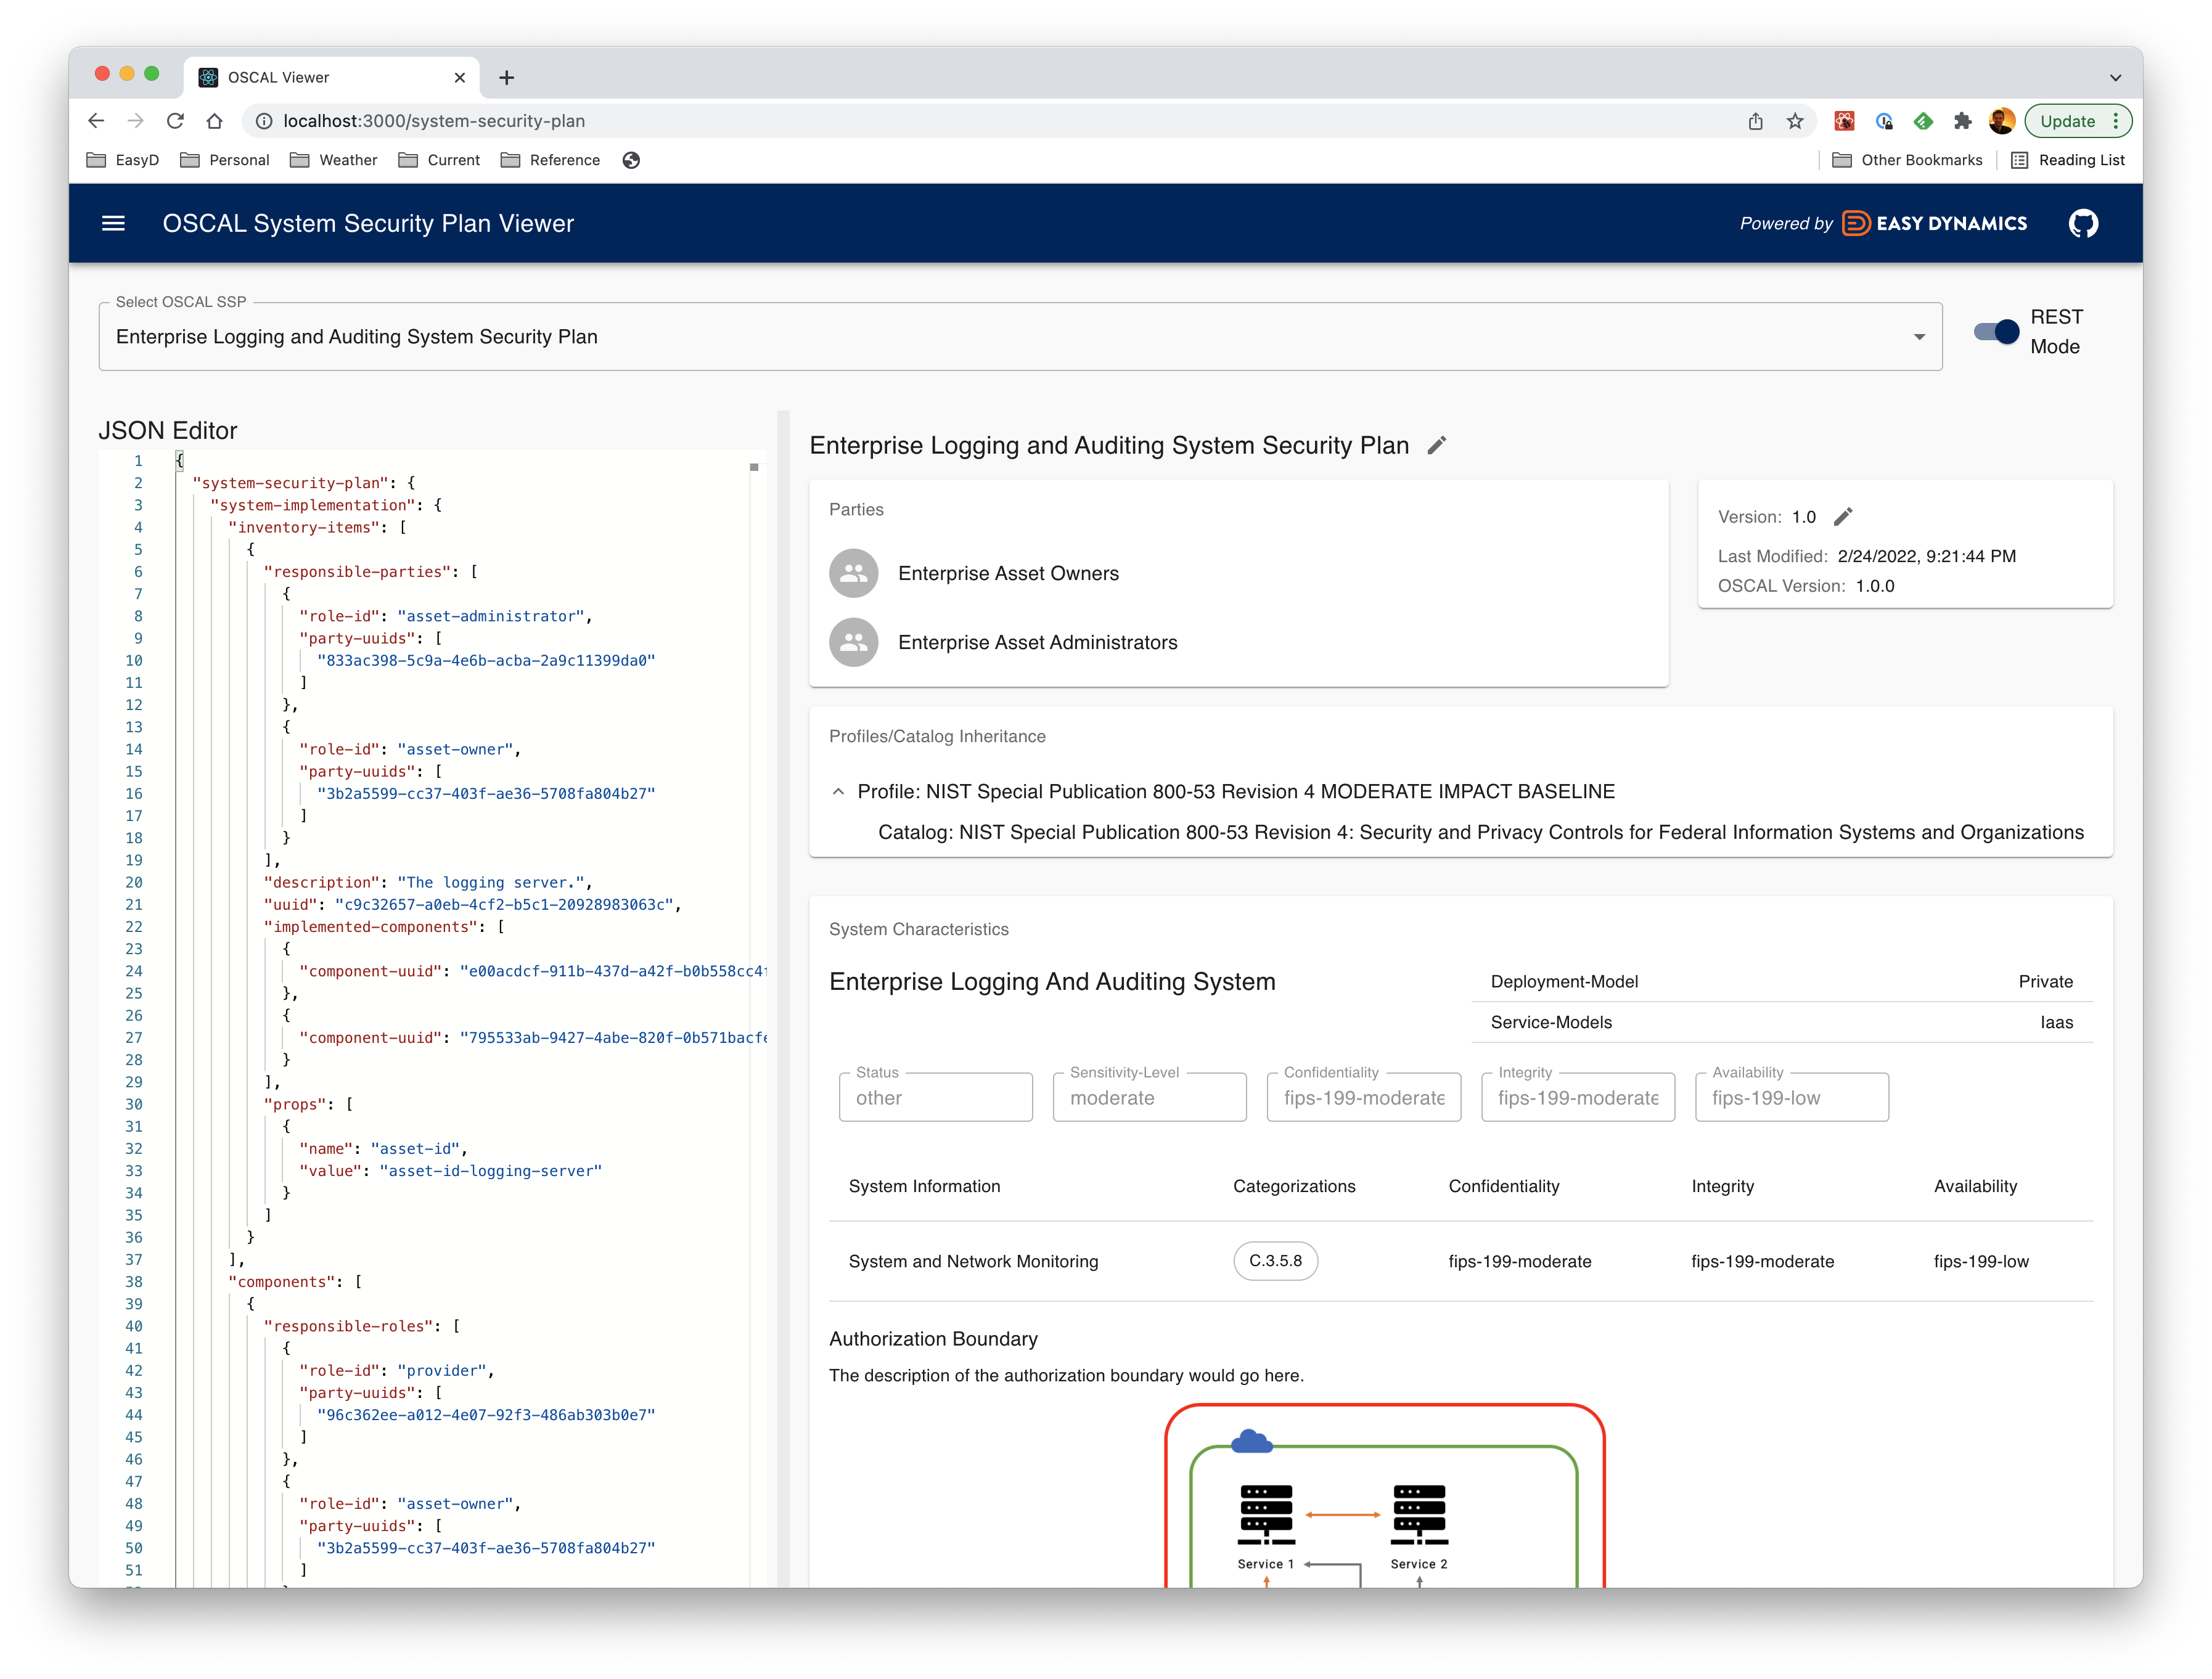Viewport: 2212px width, 1679px height.
Task: Reload the current page
Action: coord(175,121)
